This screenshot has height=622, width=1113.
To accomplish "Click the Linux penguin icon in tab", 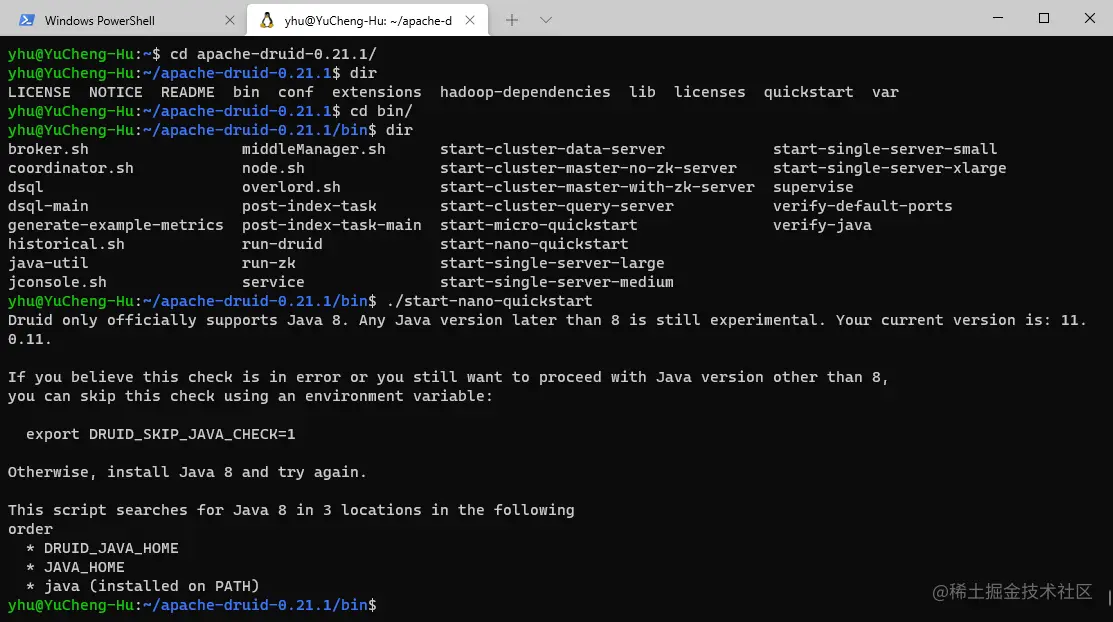I will 267,20.
